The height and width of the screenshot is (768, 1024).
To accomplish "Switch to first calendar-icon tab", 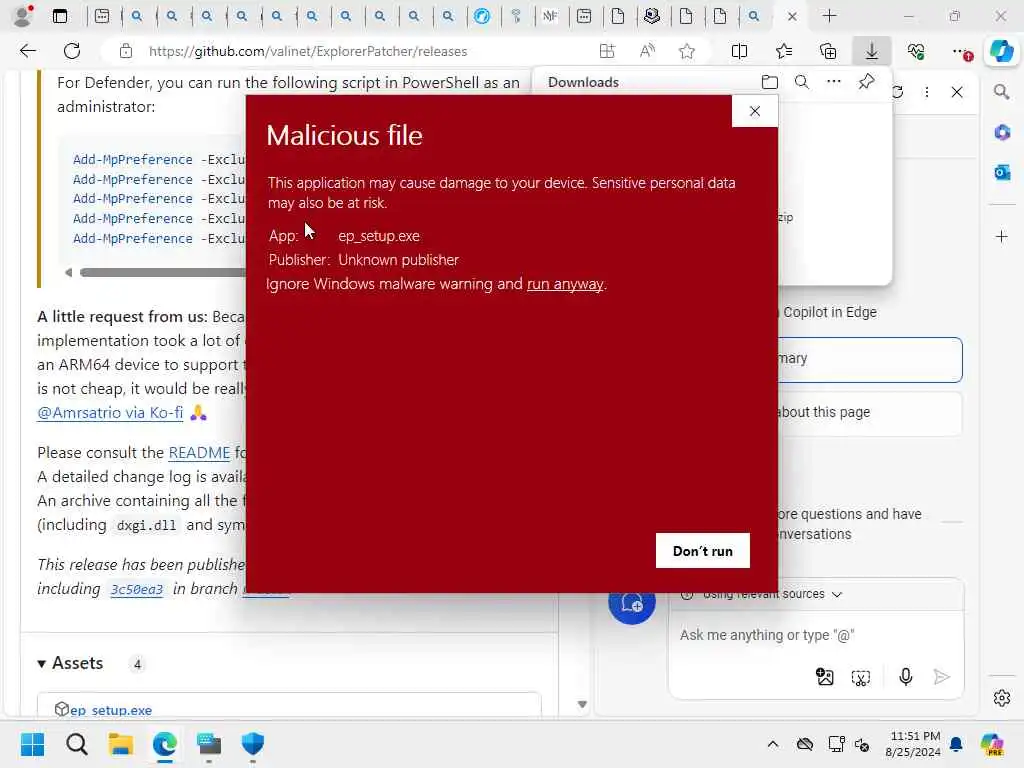I will click(102, 16).
